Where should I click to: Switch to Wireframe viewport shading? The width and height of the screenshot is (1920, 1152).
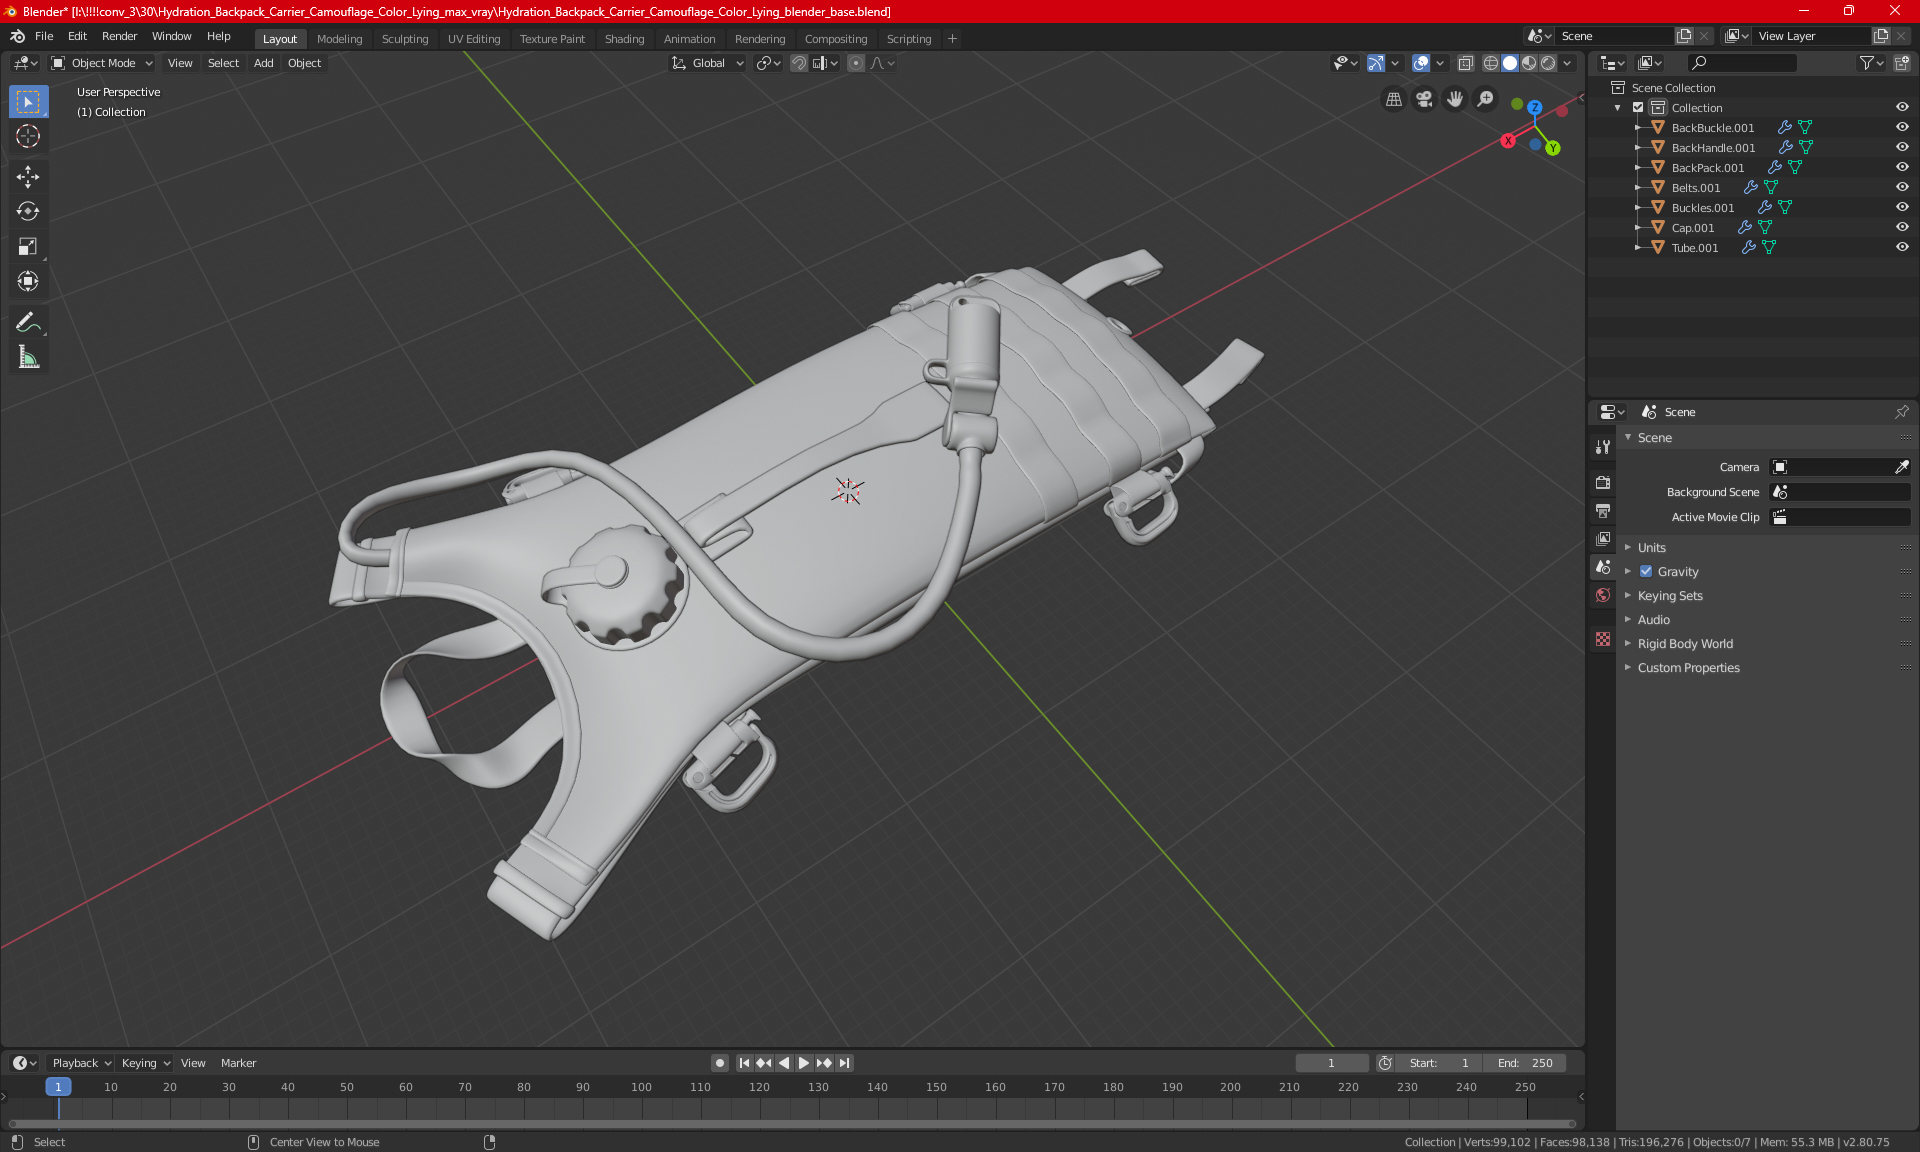pyautogui.click(x=1490, y=63)
